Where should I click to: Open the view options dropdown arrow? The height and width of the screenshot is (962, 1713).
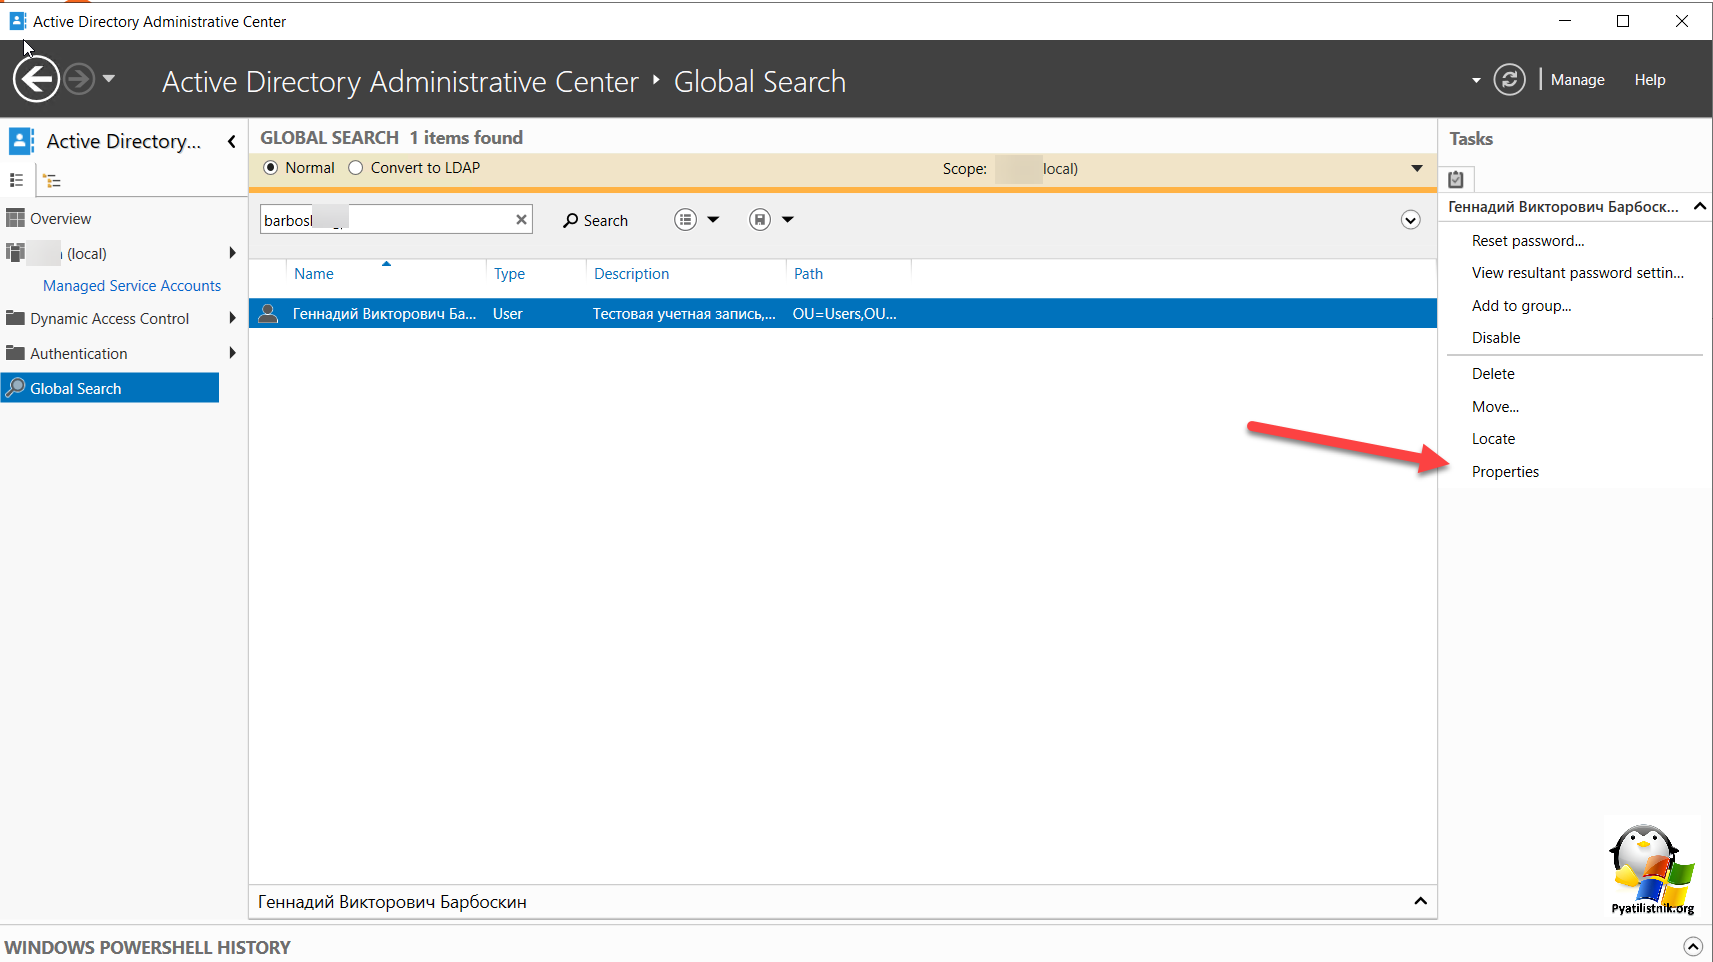(713, 220)
